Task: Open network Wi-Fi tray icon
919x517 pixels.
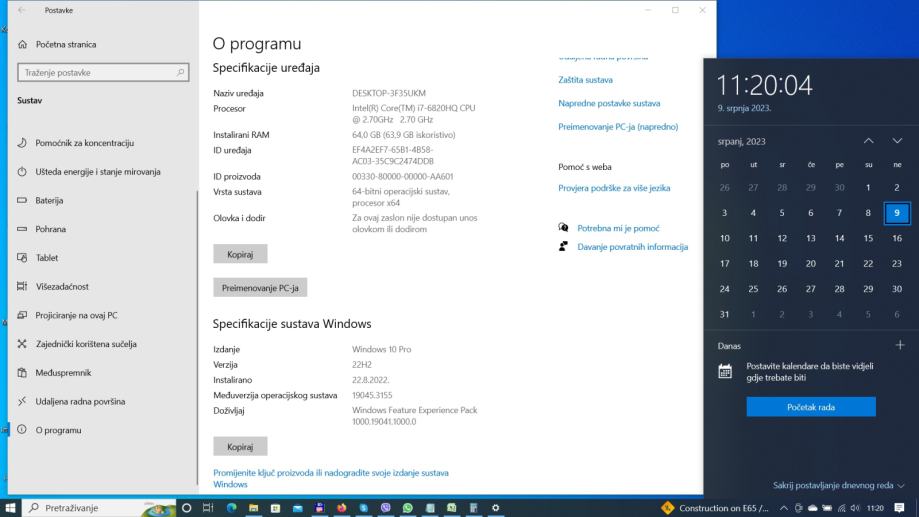Action: 842,508
